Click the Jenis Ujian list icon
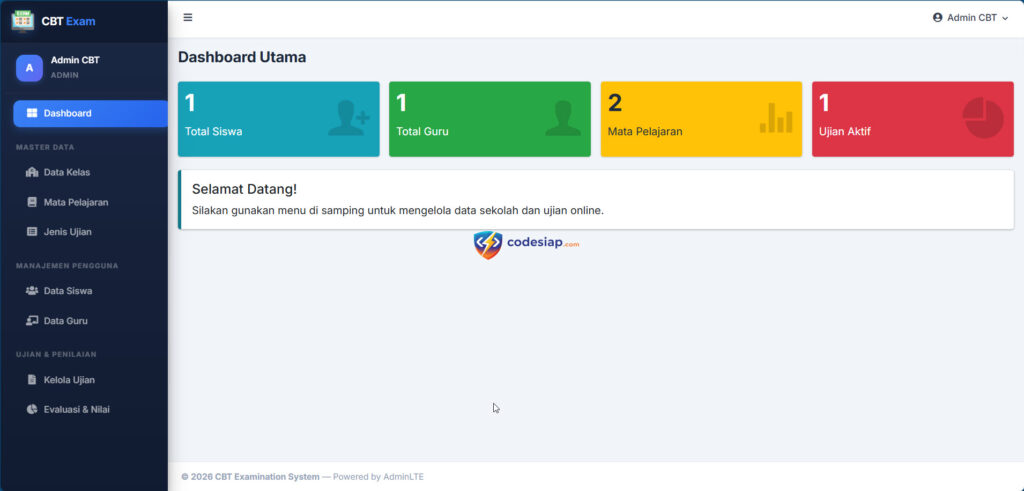The width and height of the screenshot is (1024, 491). click(x=32, y=232)
